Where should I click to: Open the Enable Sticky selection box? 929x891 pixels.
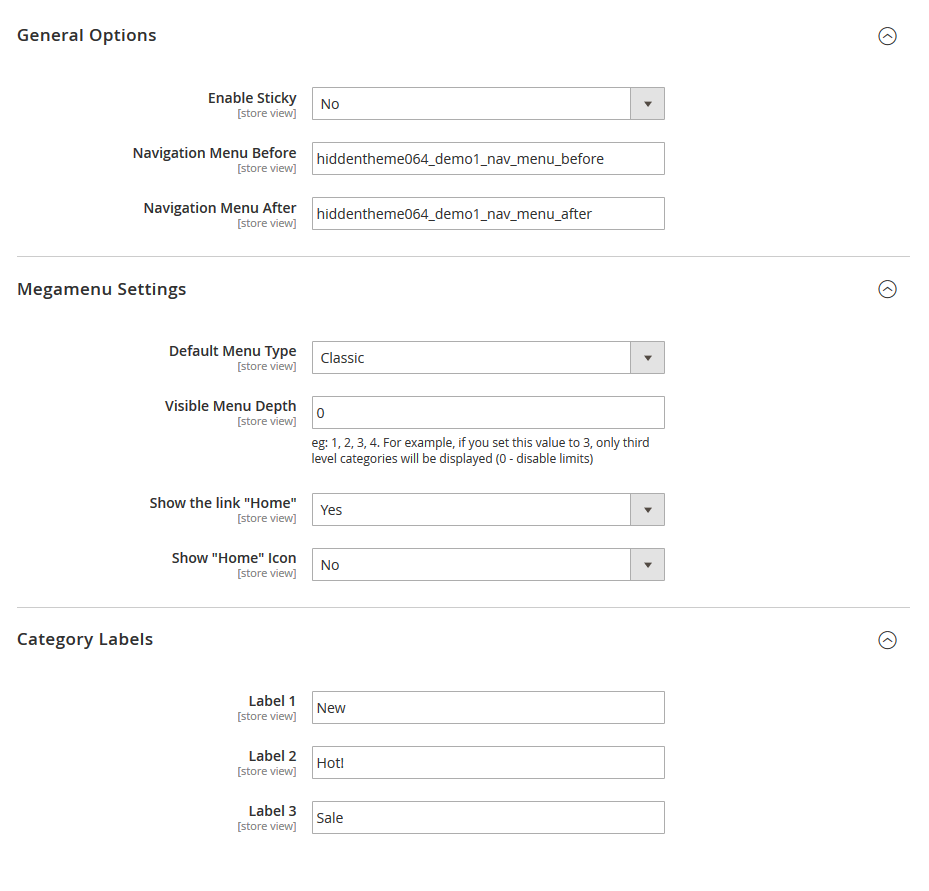(470, 103)
